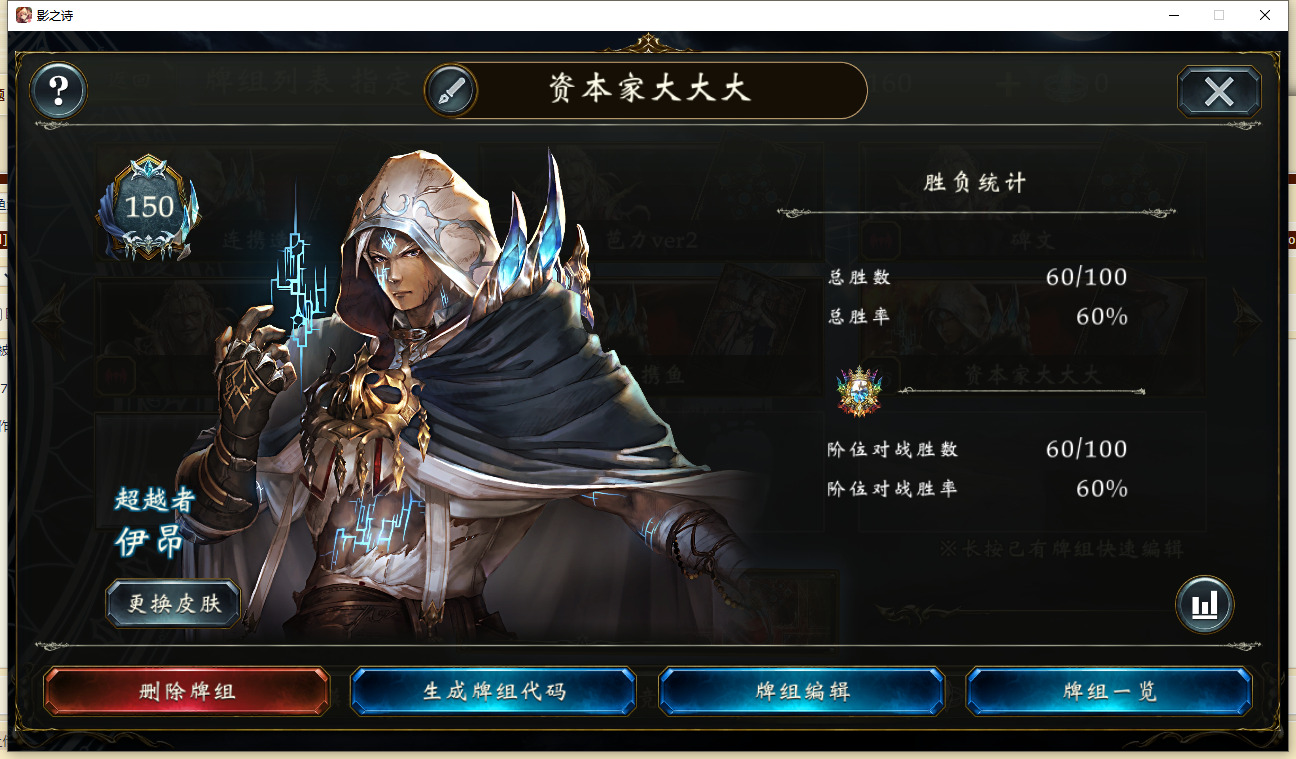Maximize the 影之诗 window
Viewport: 1296px width, 759px height.
point(1218,15)
